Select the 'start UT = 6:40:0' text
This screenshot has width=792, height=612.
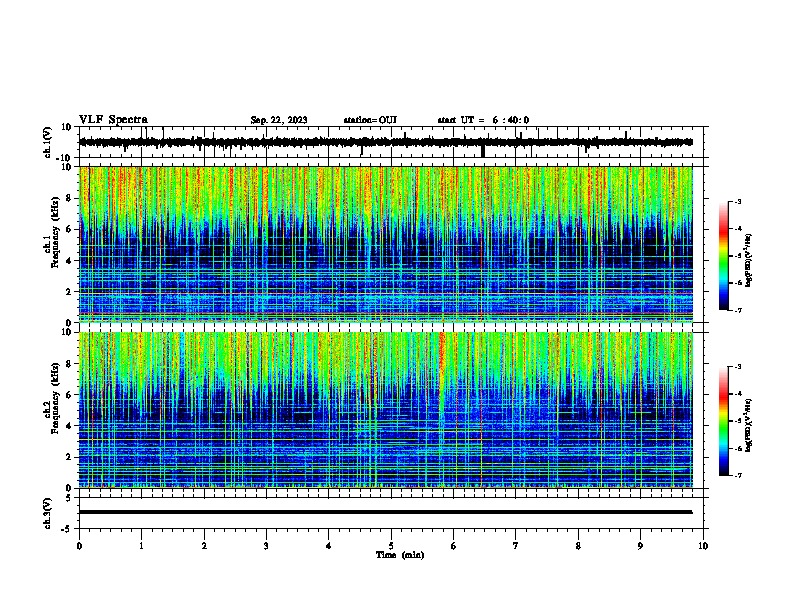click(483, 120)
